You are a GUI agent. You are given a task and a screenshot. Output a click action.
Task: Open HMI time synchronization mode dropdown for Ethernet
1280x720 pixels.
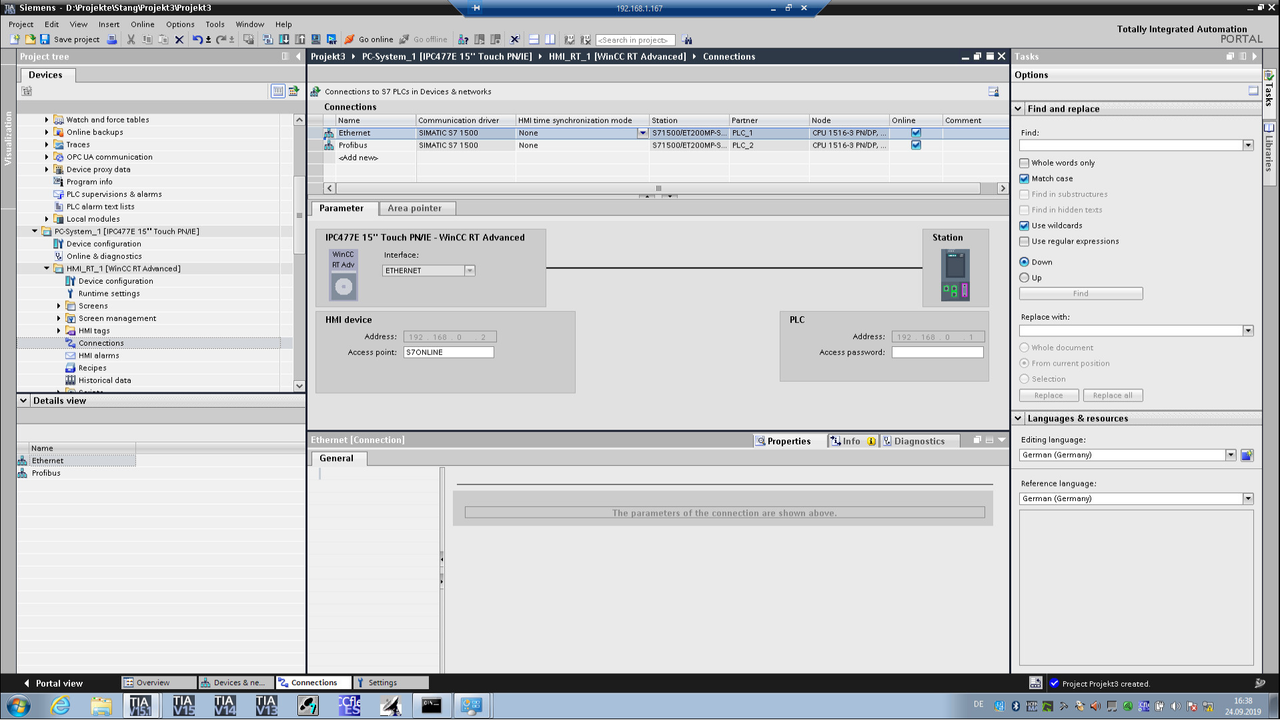click(x=643, y=133)
